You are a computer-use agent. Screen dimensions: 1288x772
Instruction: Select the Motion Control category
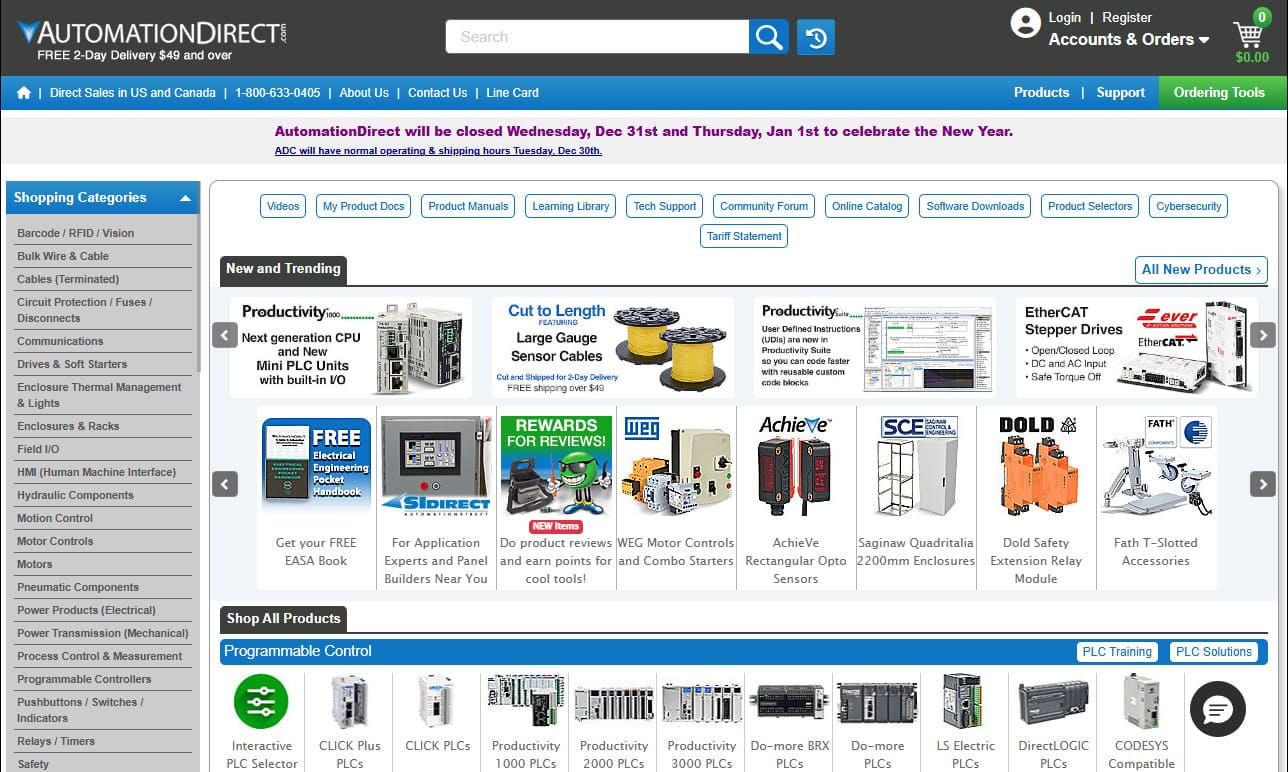click(54, 518)
